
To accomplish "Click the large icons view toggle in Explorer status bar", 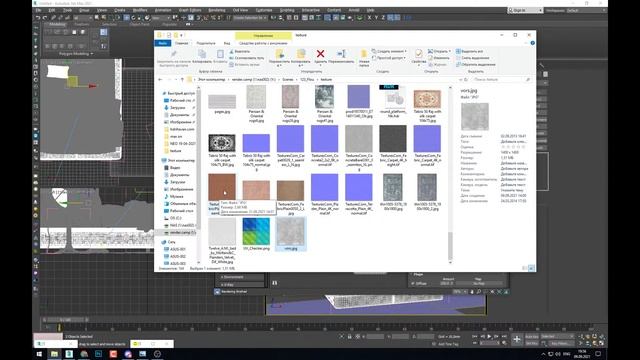I will [531, 268].
